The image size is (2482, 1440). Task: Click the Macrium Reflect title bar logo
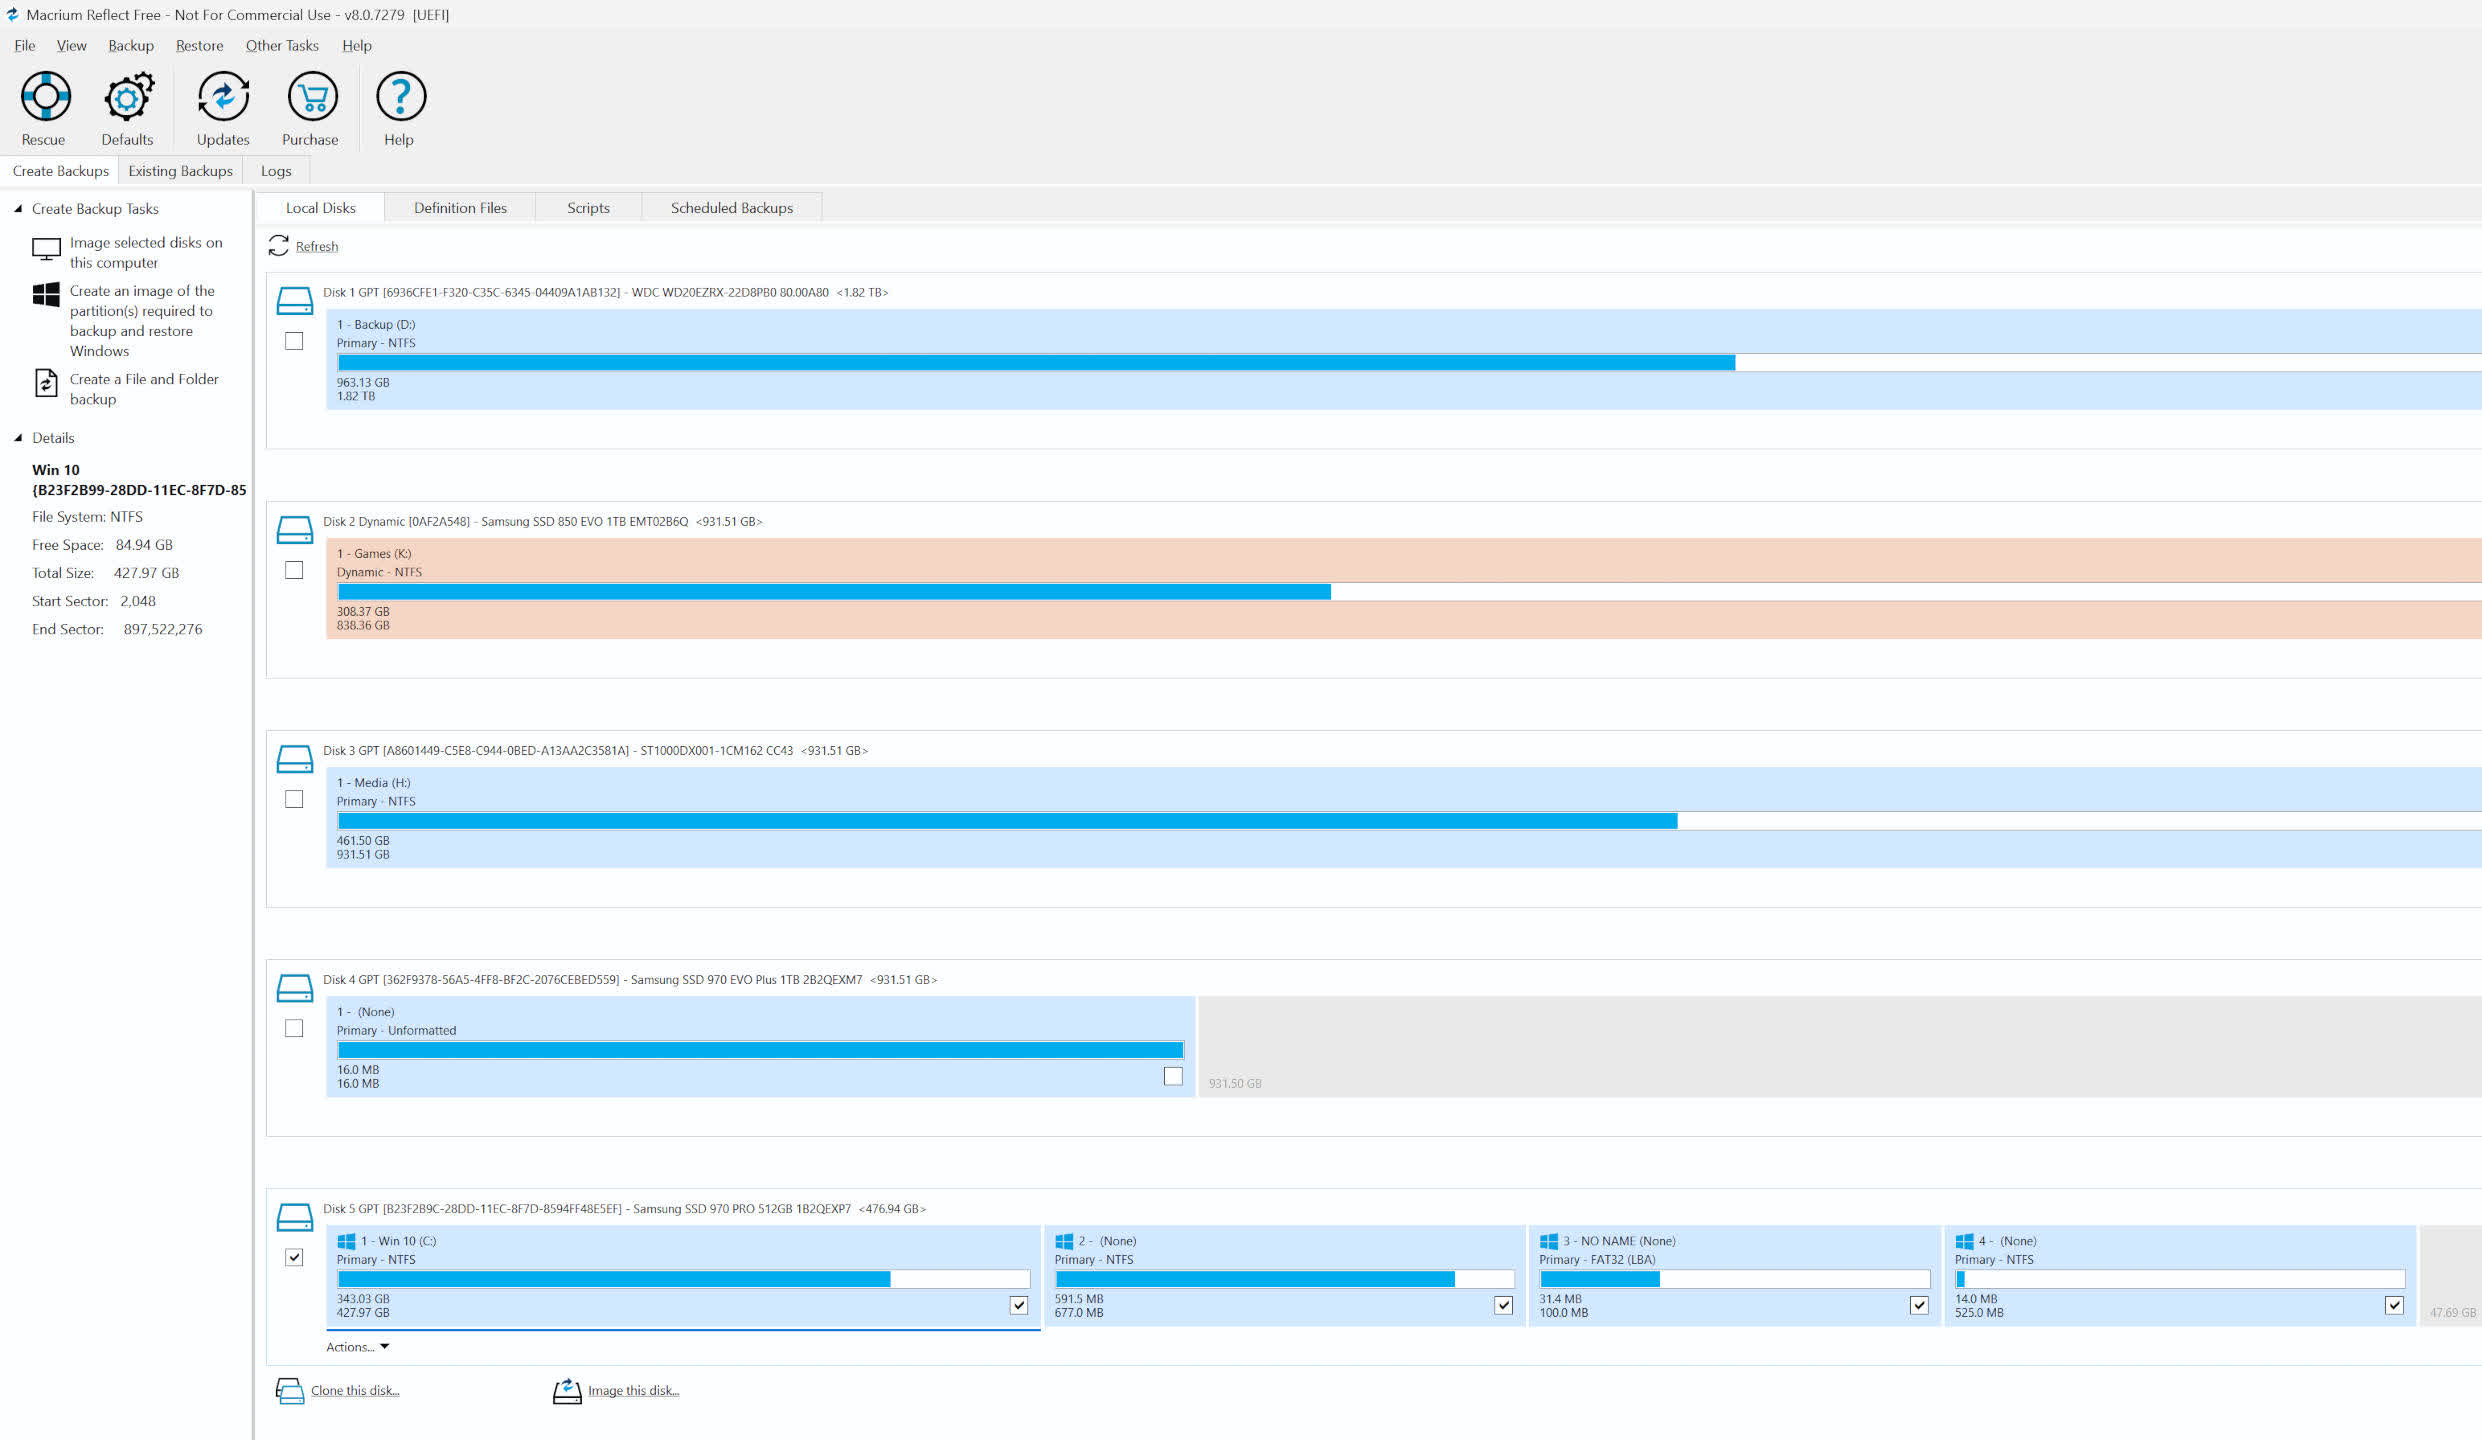click(12, 14)
